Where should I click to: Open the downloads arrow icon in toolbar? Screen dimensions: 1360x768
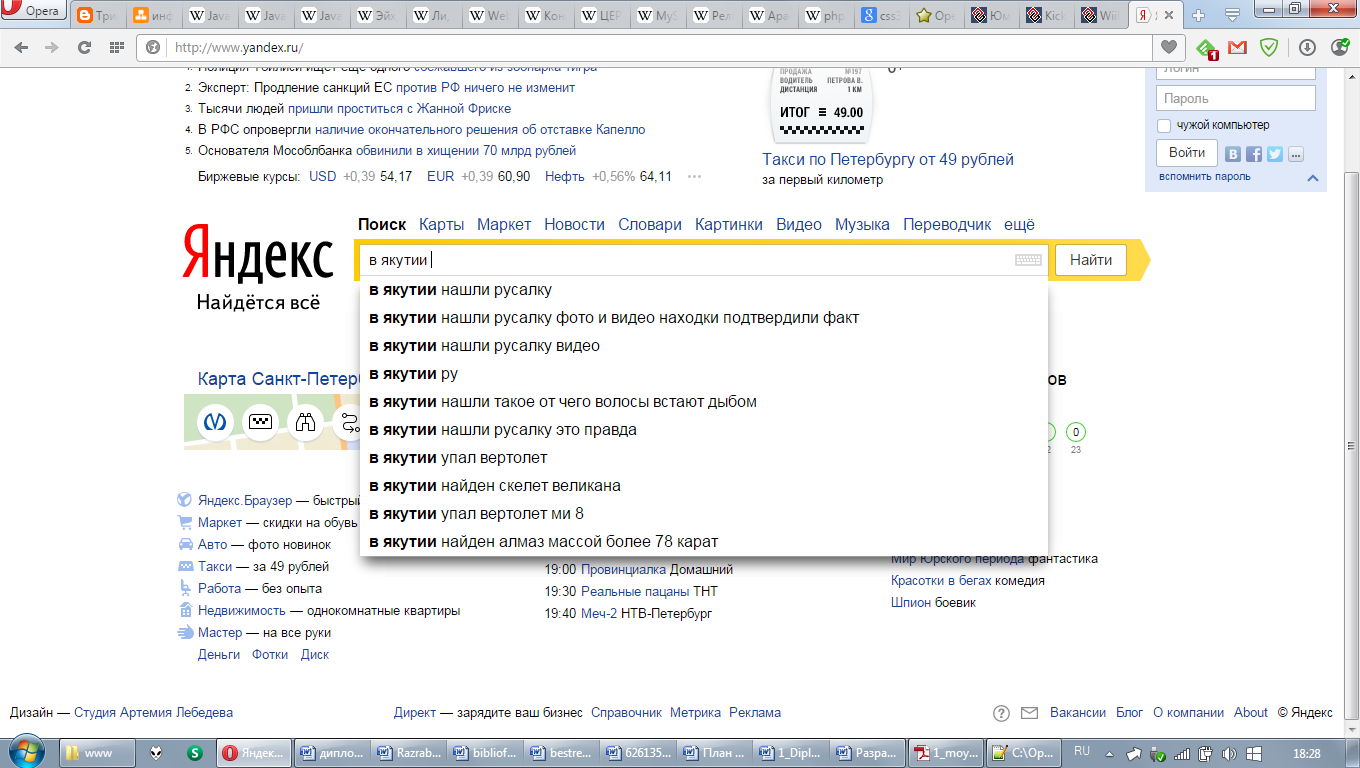pyautogui.click(x=1307, y=47)
